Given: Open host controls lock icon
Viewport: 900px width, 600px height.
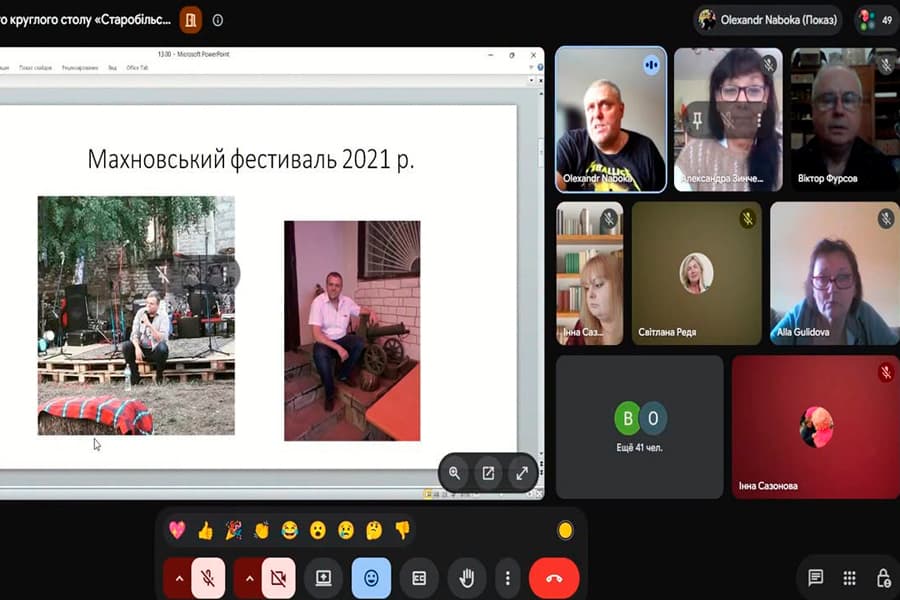Looking at the screenshot, I should [884, 578].
